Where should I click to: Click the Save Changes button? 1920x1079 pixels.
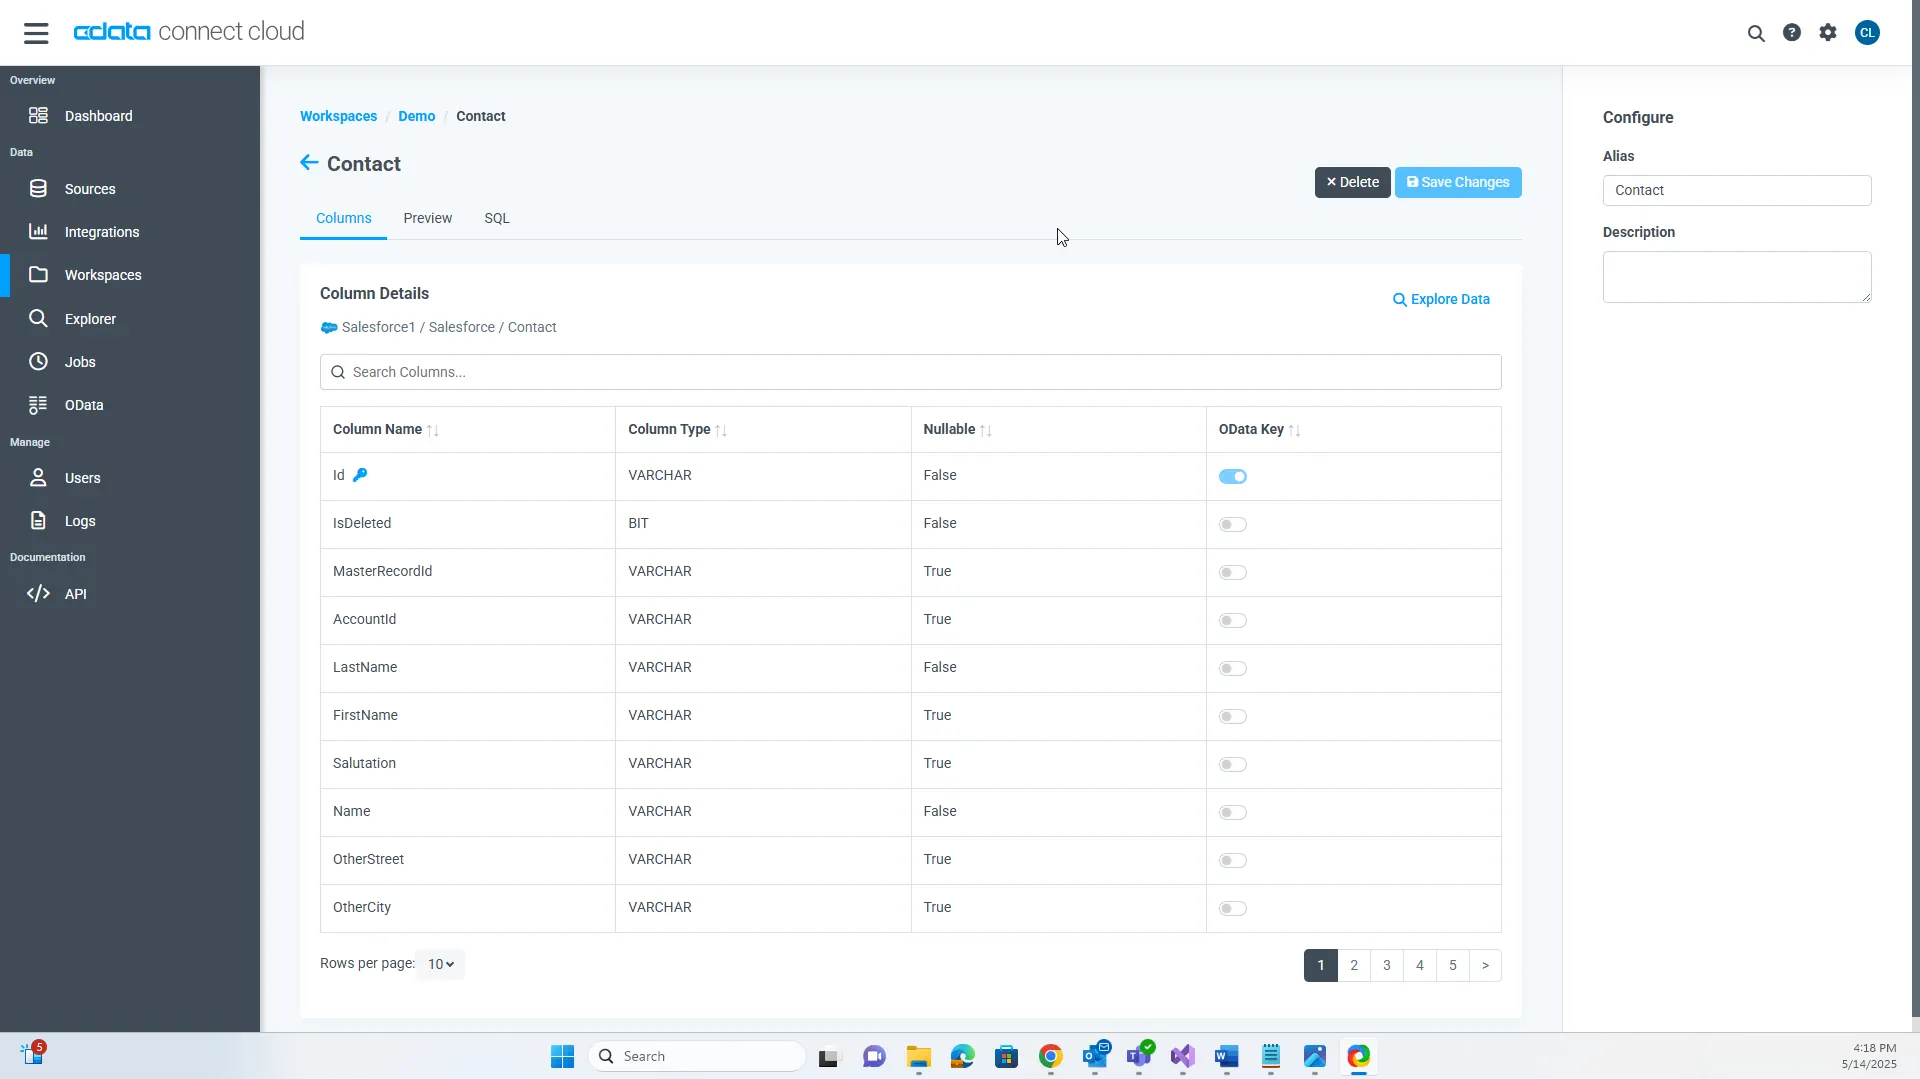point(1457,183)
